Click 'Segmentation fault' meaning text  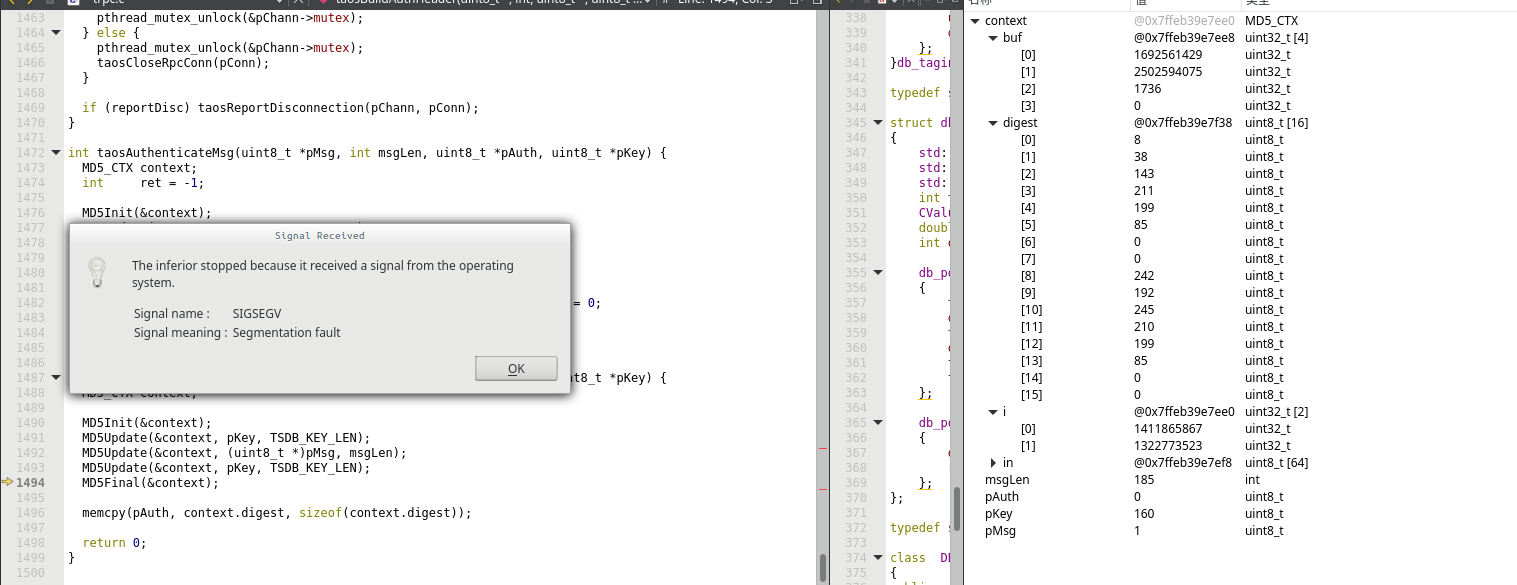[287, 333]
